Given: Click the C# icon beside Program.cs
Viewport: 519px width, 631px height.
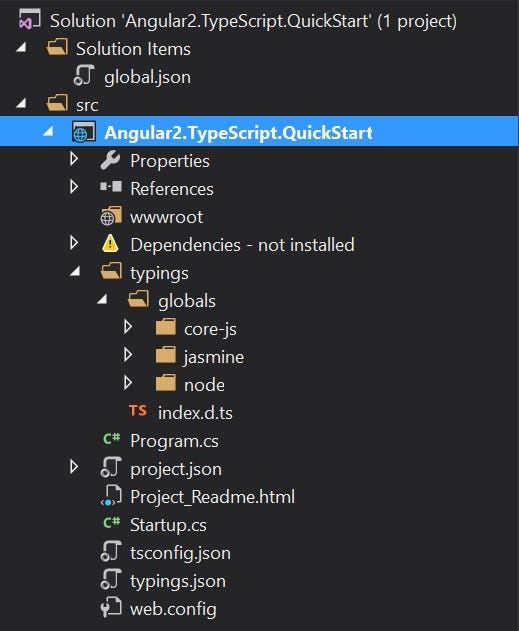Looking at the screenshot, I should tap(111, 439).
